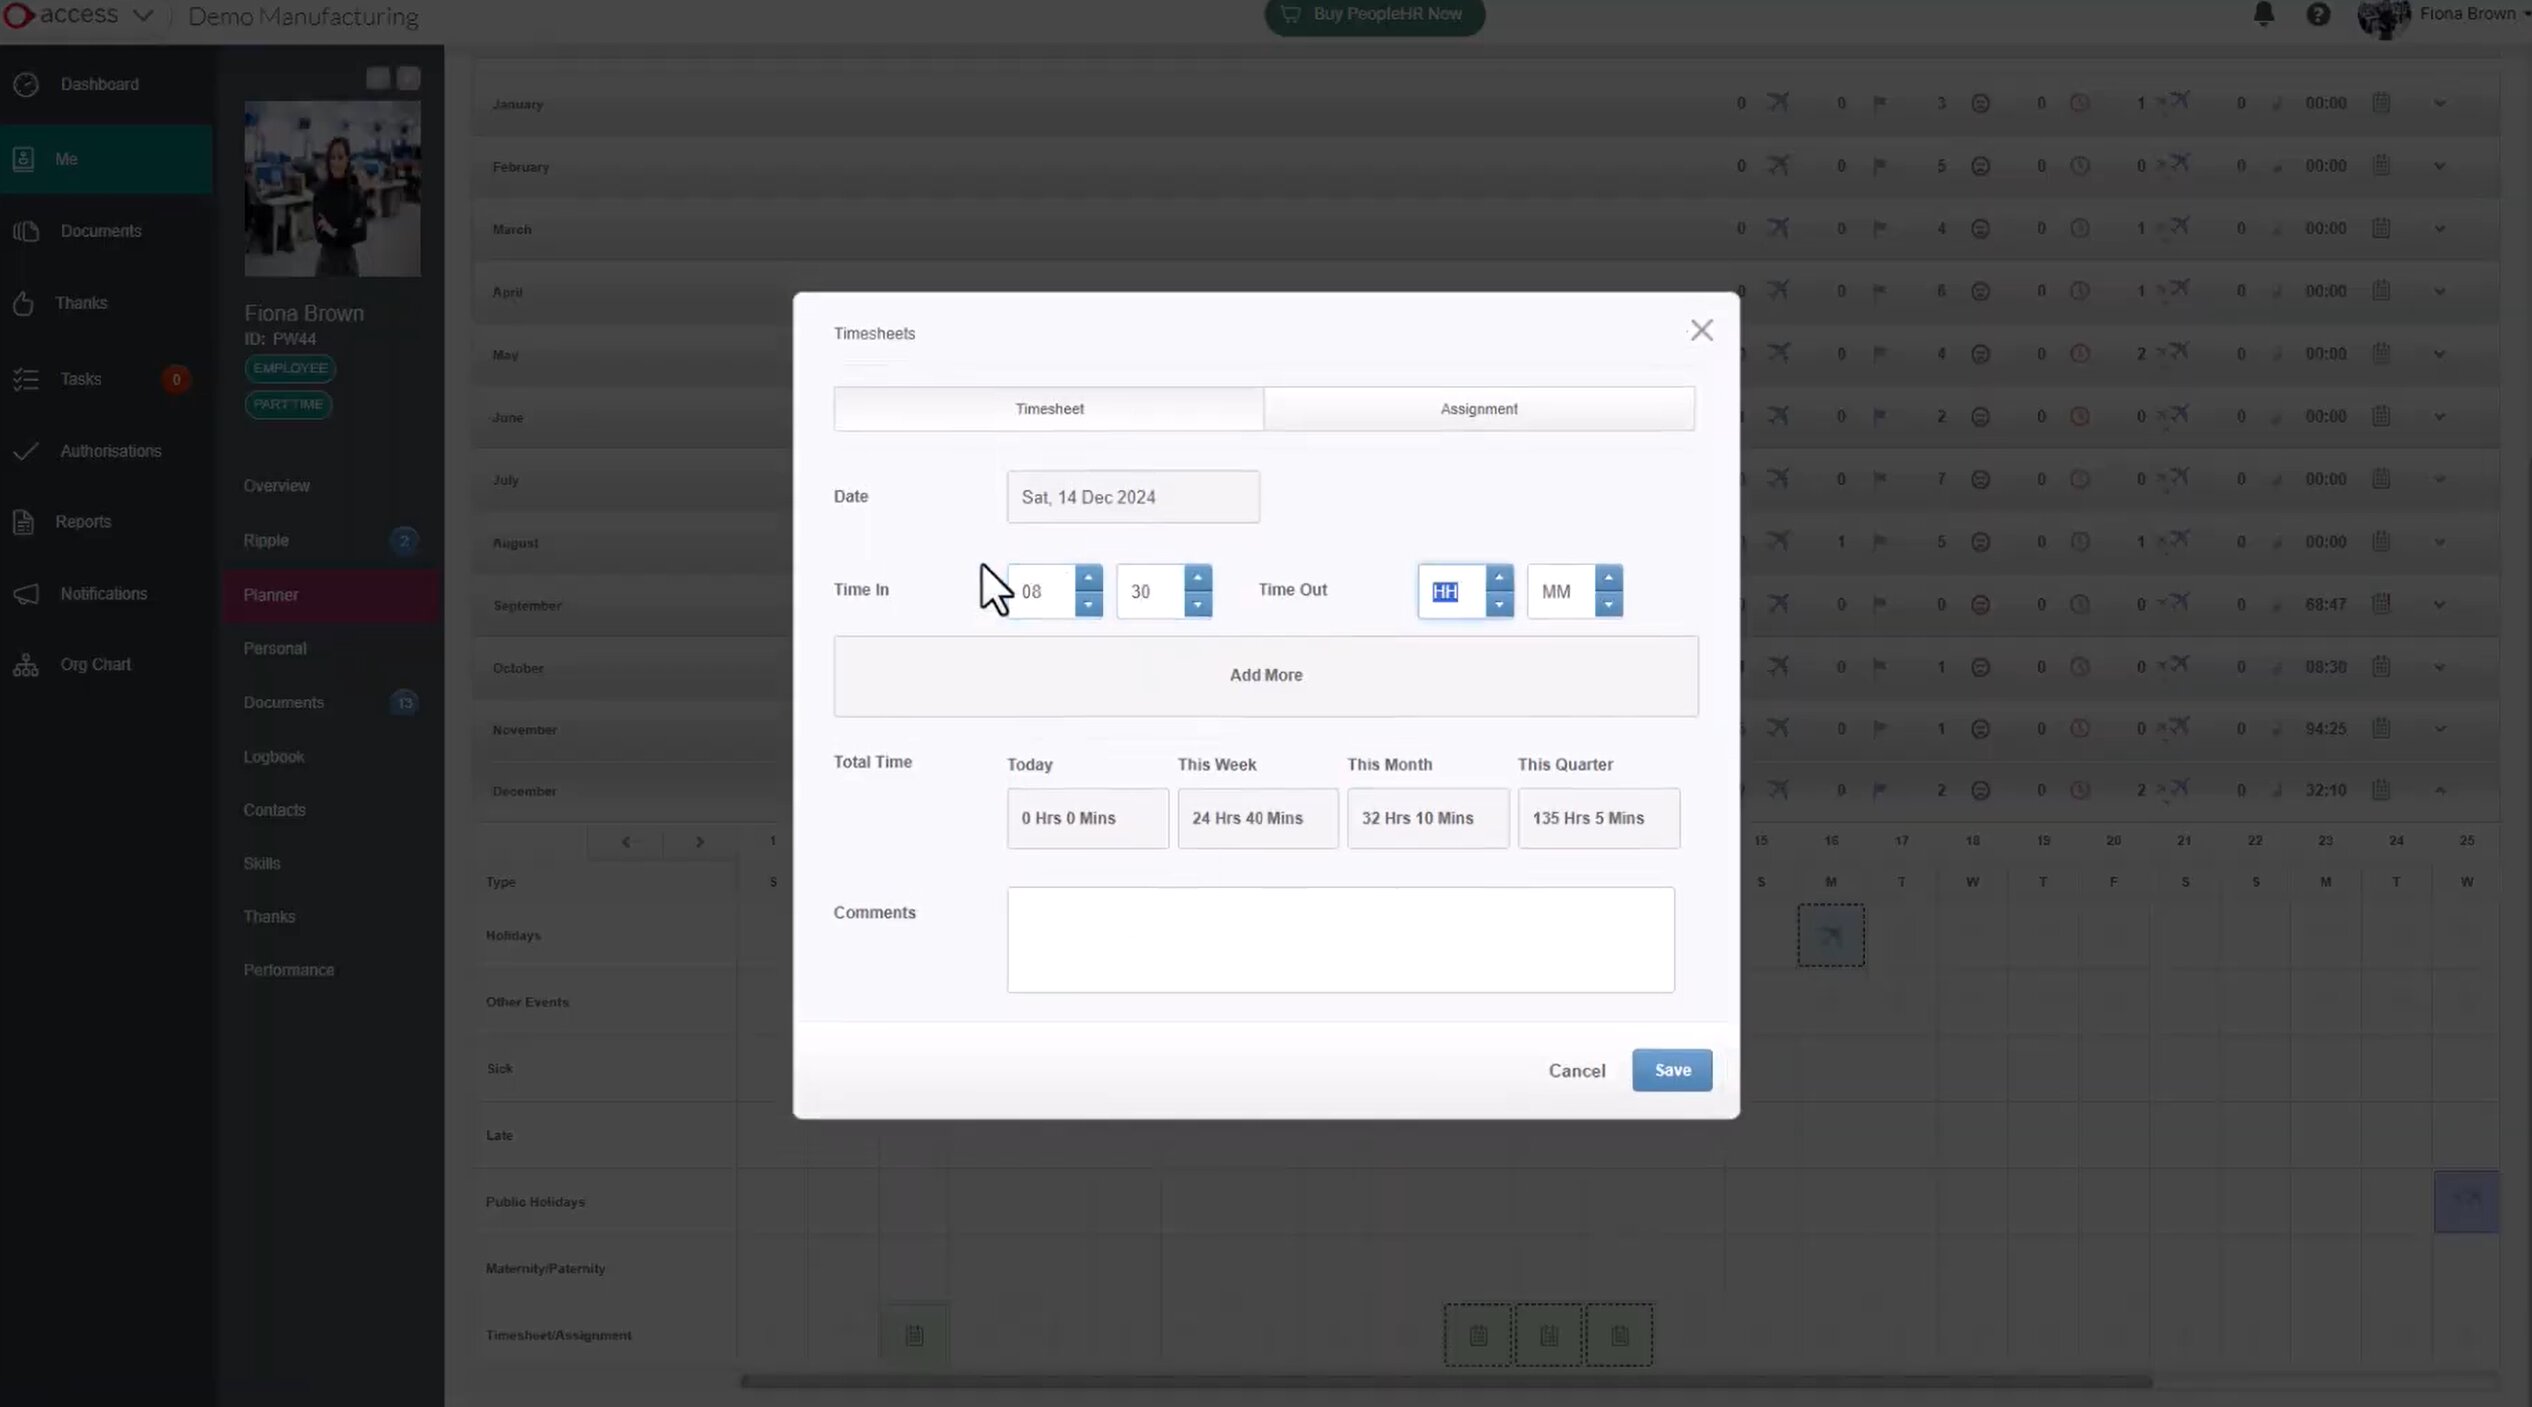The height and width of the screenshot is (1407, 2532).
Task: Click the Authorisations checkmark icon
Action: (x=26, y=451)
